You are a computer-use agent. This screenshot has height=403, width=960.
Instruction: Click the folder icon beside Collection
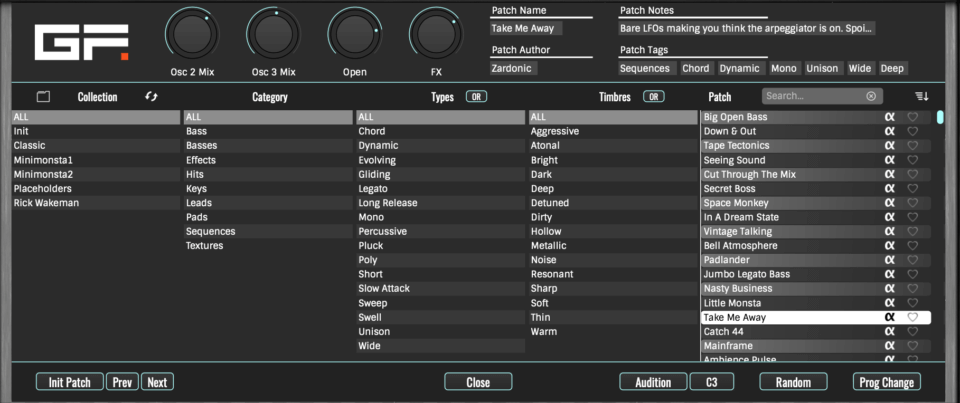[x=43, y=97]
